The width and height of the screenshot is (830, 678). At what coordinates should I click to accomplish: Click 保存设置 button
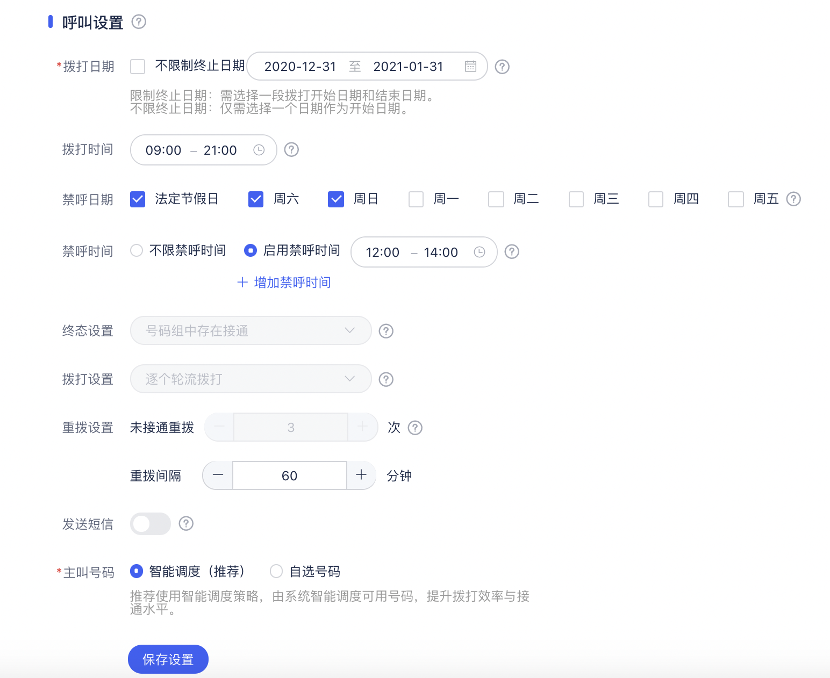click(x=168, y=659)
